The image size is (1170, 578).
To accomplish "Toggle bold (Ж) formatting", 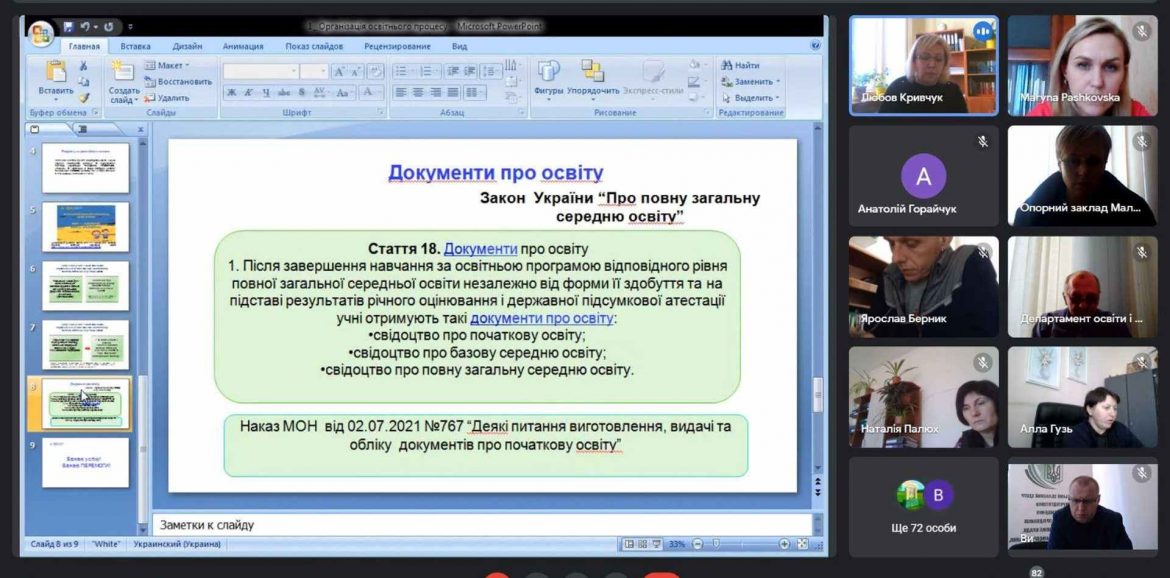I will coord(231,93).
